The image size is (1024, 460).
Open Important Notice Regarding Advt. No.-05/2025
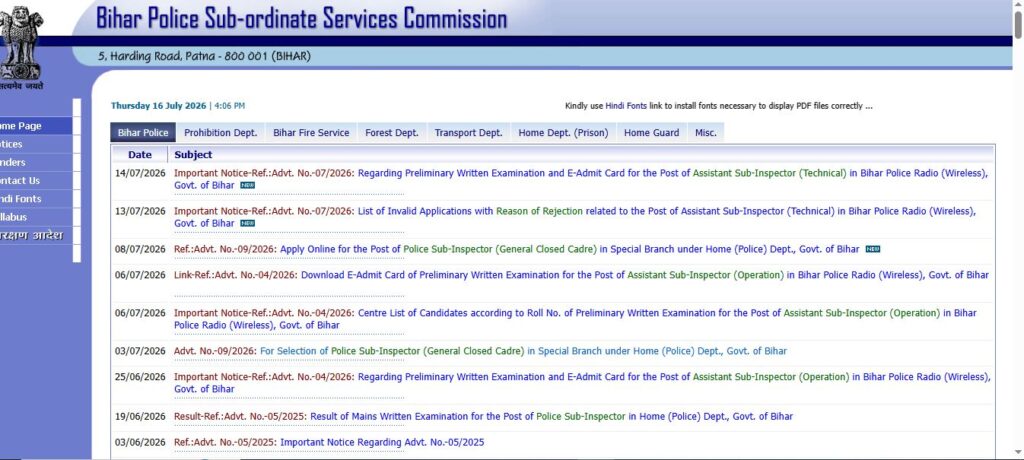[329, 442]
